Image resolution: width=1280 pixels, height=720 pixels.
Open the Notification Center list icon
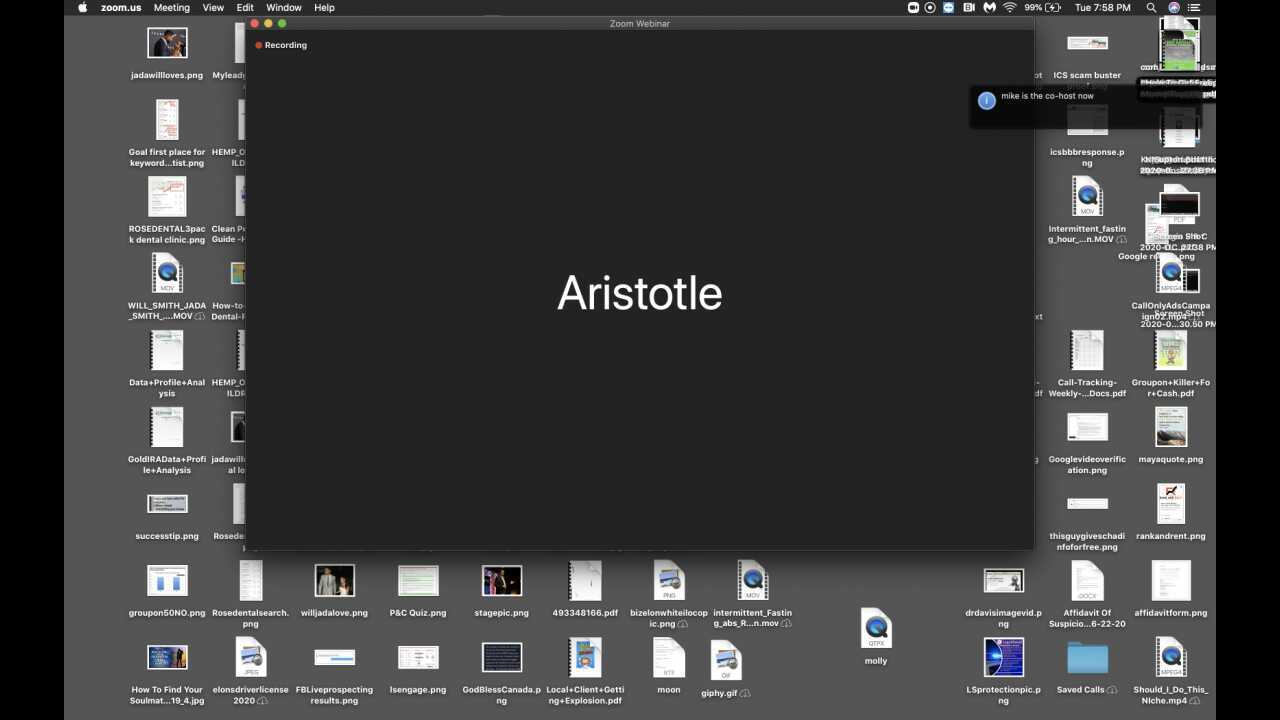coord(1194,7)
